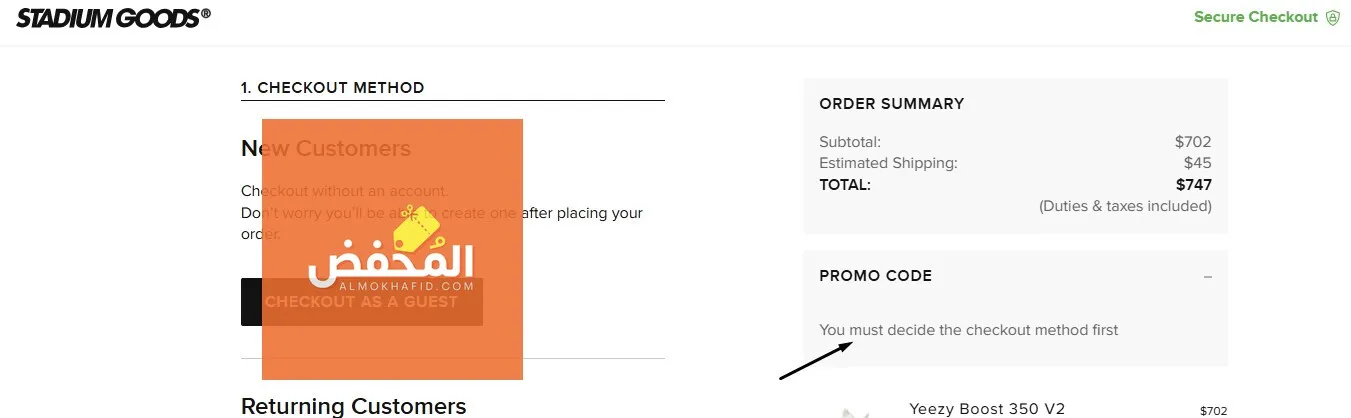1351x418 pixels.
Task: Collapse the Promo Code section with minus icon
Action: tap(1207, 276)
